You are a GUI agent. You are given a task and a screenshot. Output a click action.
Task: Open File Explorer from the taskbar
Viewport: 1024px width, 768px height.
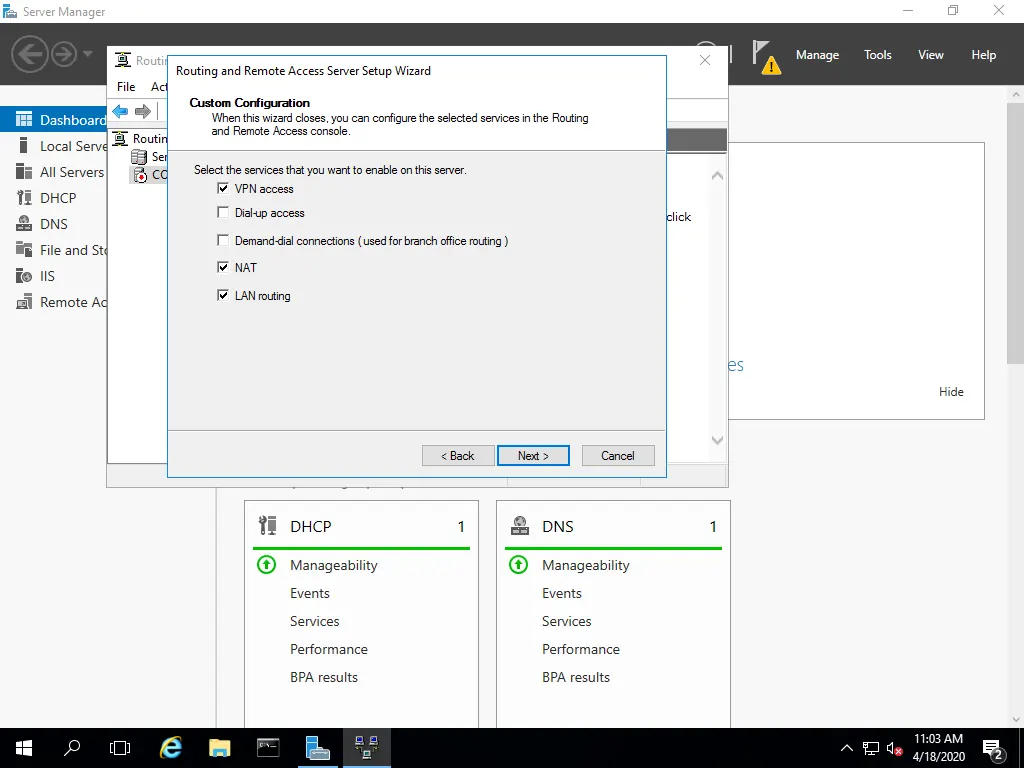[x=219, y=748]
